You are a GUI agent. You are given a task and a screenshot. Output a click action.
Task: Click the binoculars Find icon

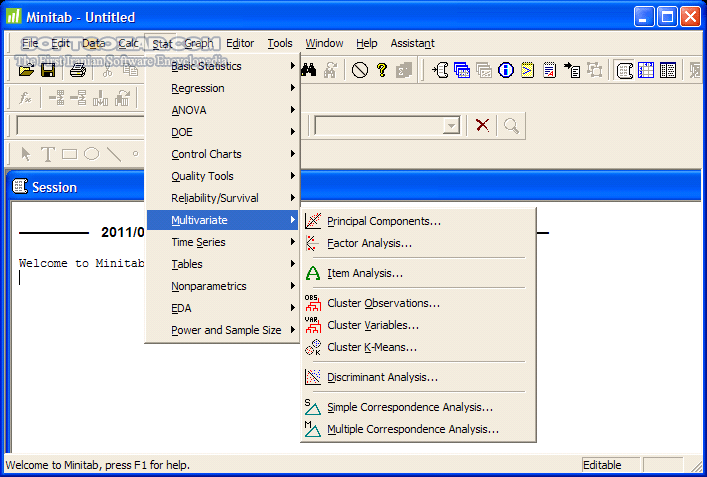pyautogui.click(x=309, y=70)
